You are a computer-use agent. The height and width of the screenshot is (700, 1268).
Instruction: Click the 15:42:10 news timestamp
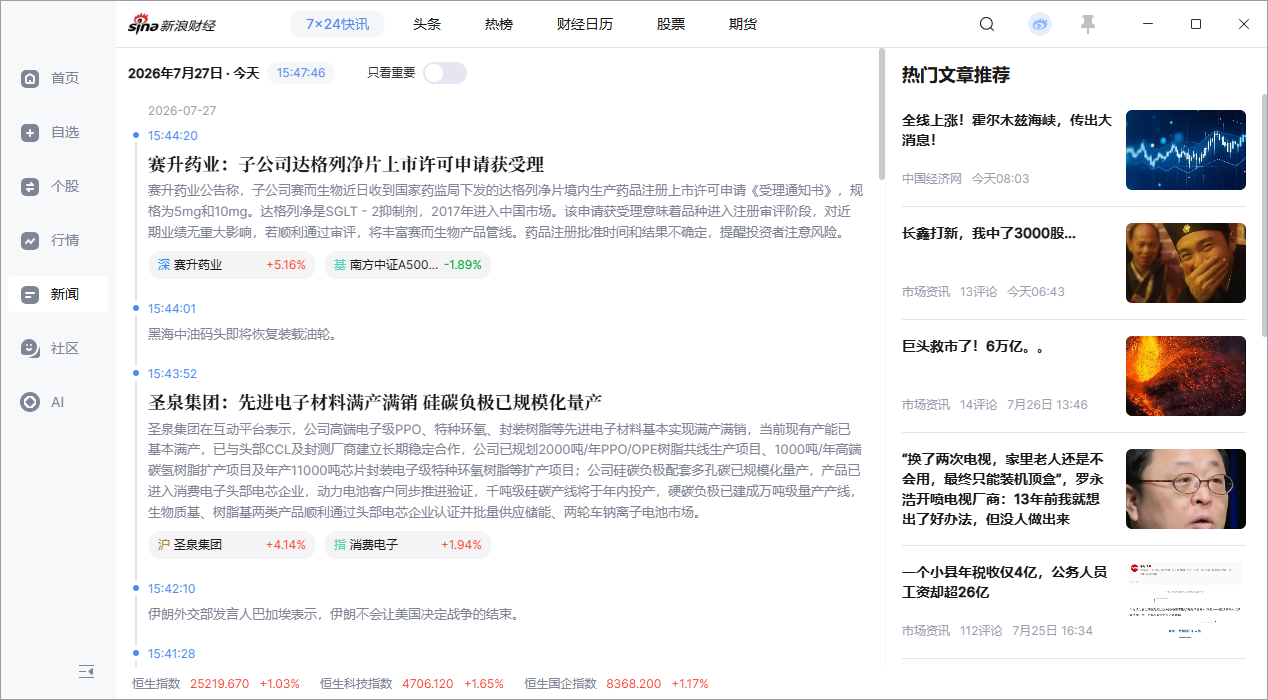tap(172, 589)
